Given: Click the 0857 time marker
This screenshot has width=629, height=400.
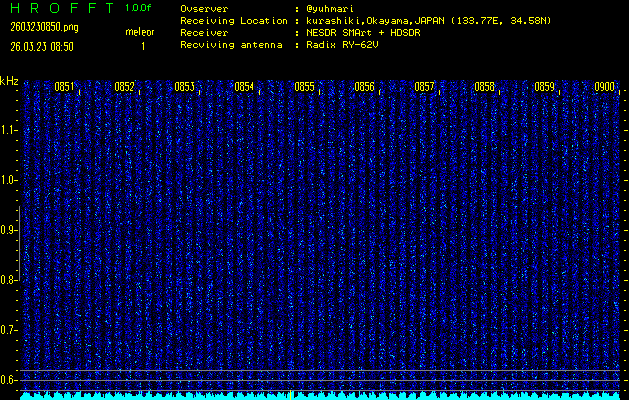Looking at the screenshot, I should click(424, 87).
